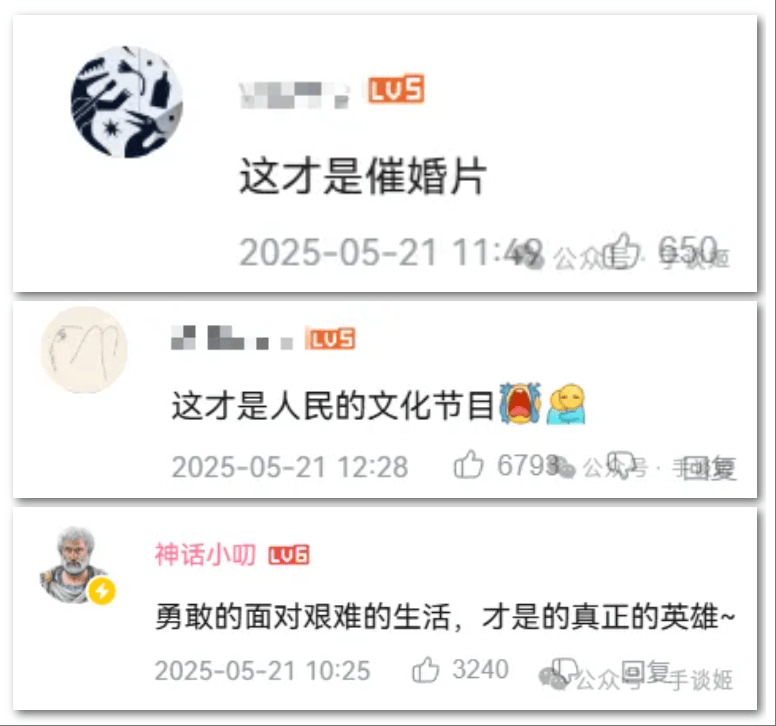Click the LV6 badge next to 神话小叨

pyautogui.click(x=289, y=555)
